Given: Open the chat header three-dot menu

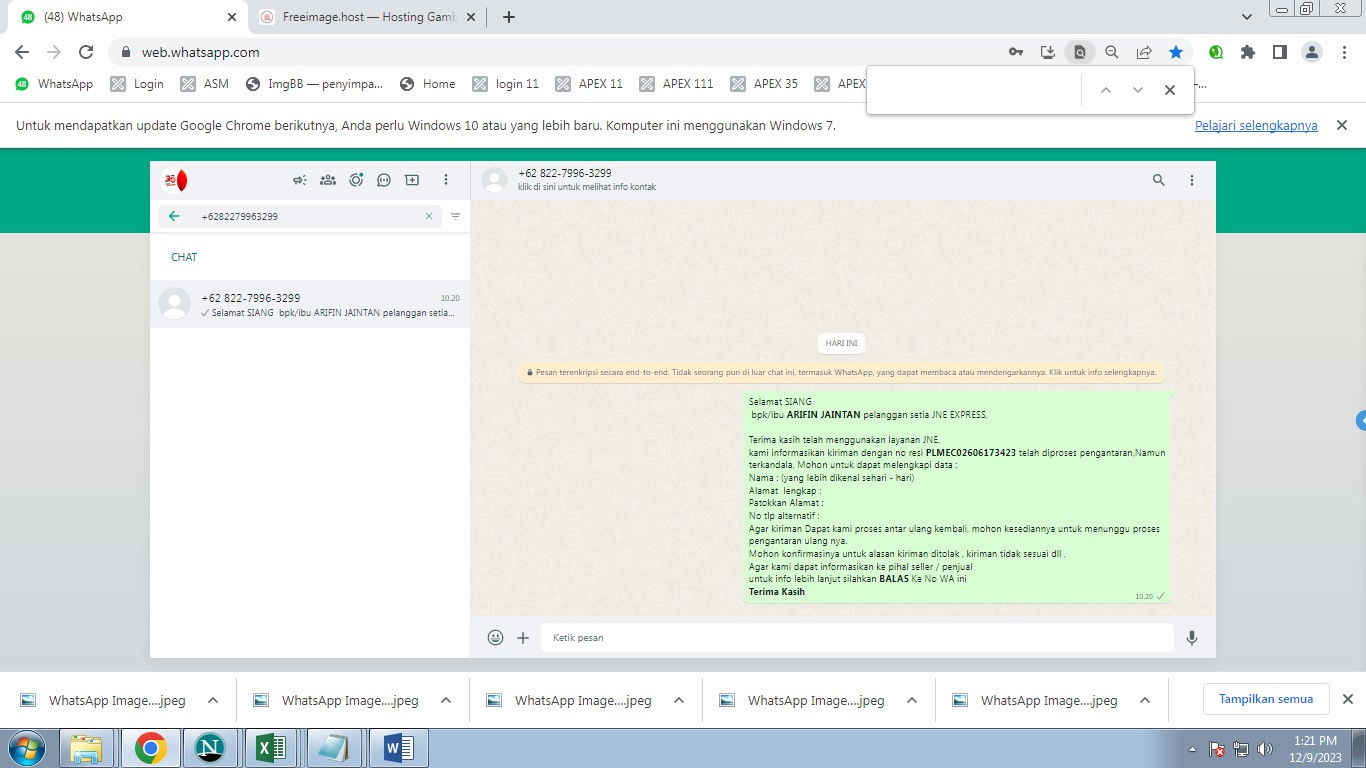Looking at the screenshot, I should [1192, 180].
